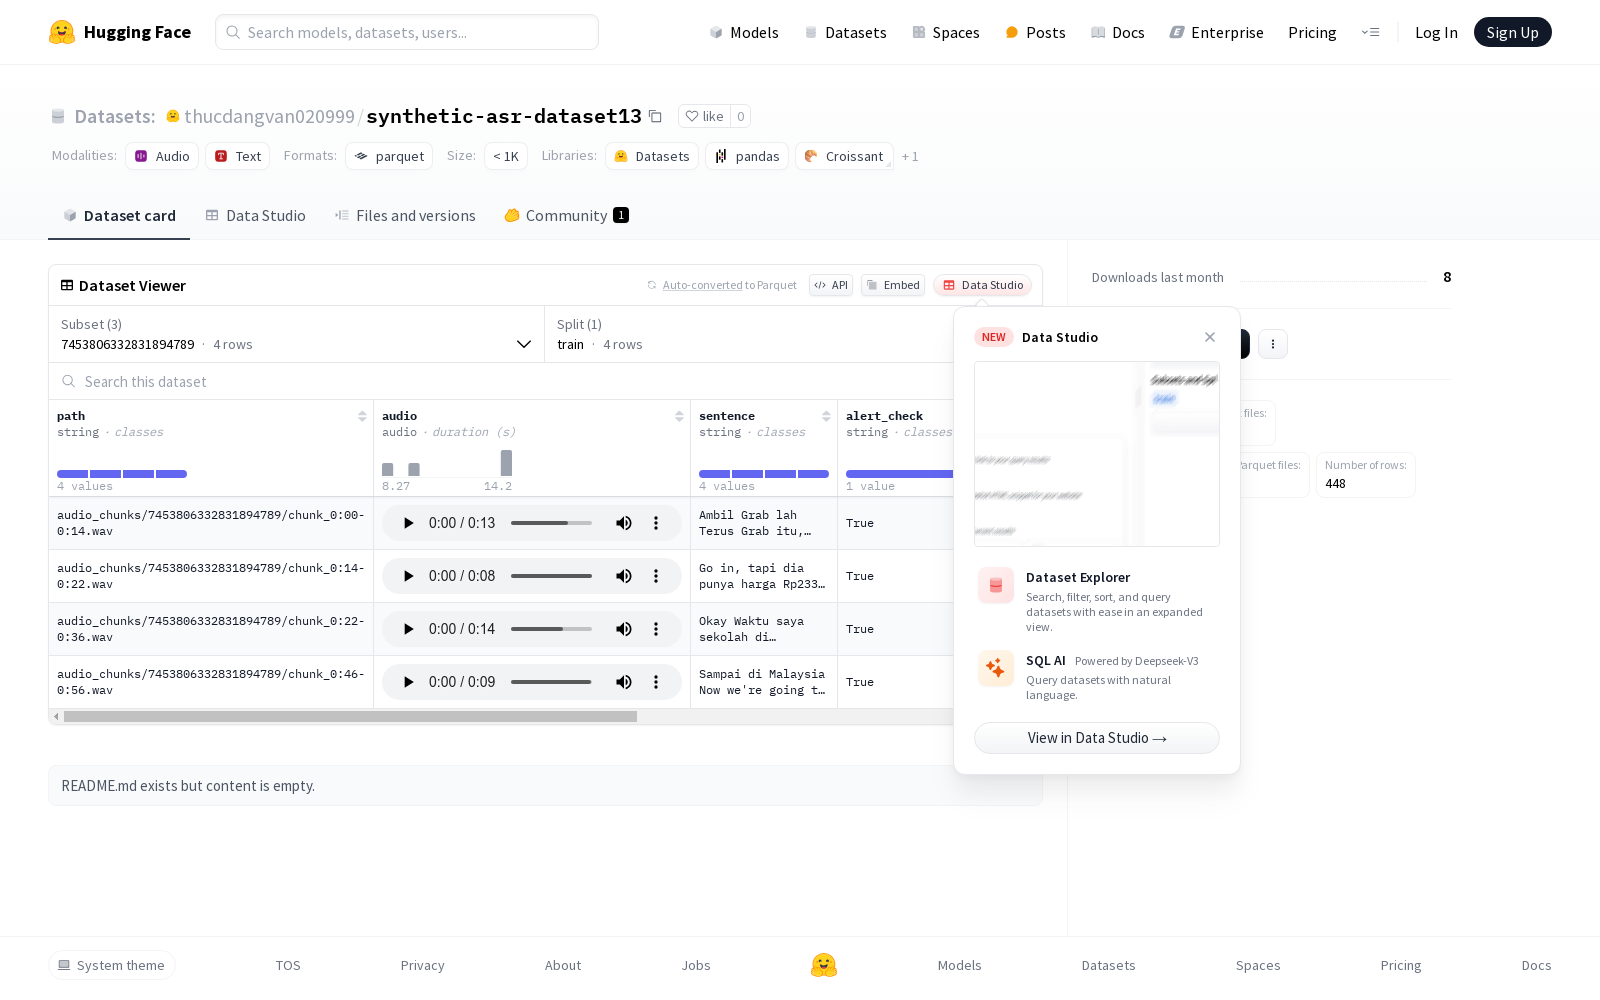Viewport: 1600px width, 1000px height.
Task: Open Enterprise in top navigation
Action: coord(1216,32)
